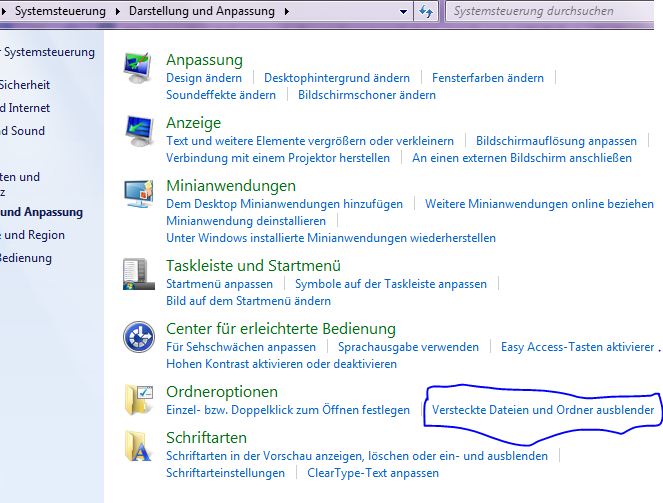The height and width of the screenshot is (503, 663).
Task: Select Bedienung category in sidebar
Action: click(26, 258)
